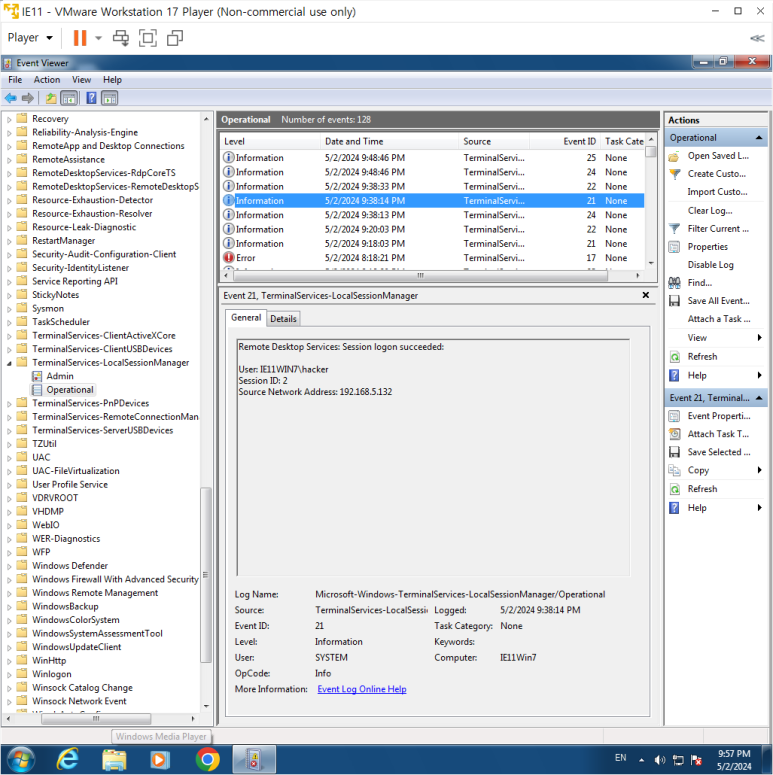The image size is (773, 775).
Task: Open the File menu
Action: pyautogui.click(x=15, y=80)
